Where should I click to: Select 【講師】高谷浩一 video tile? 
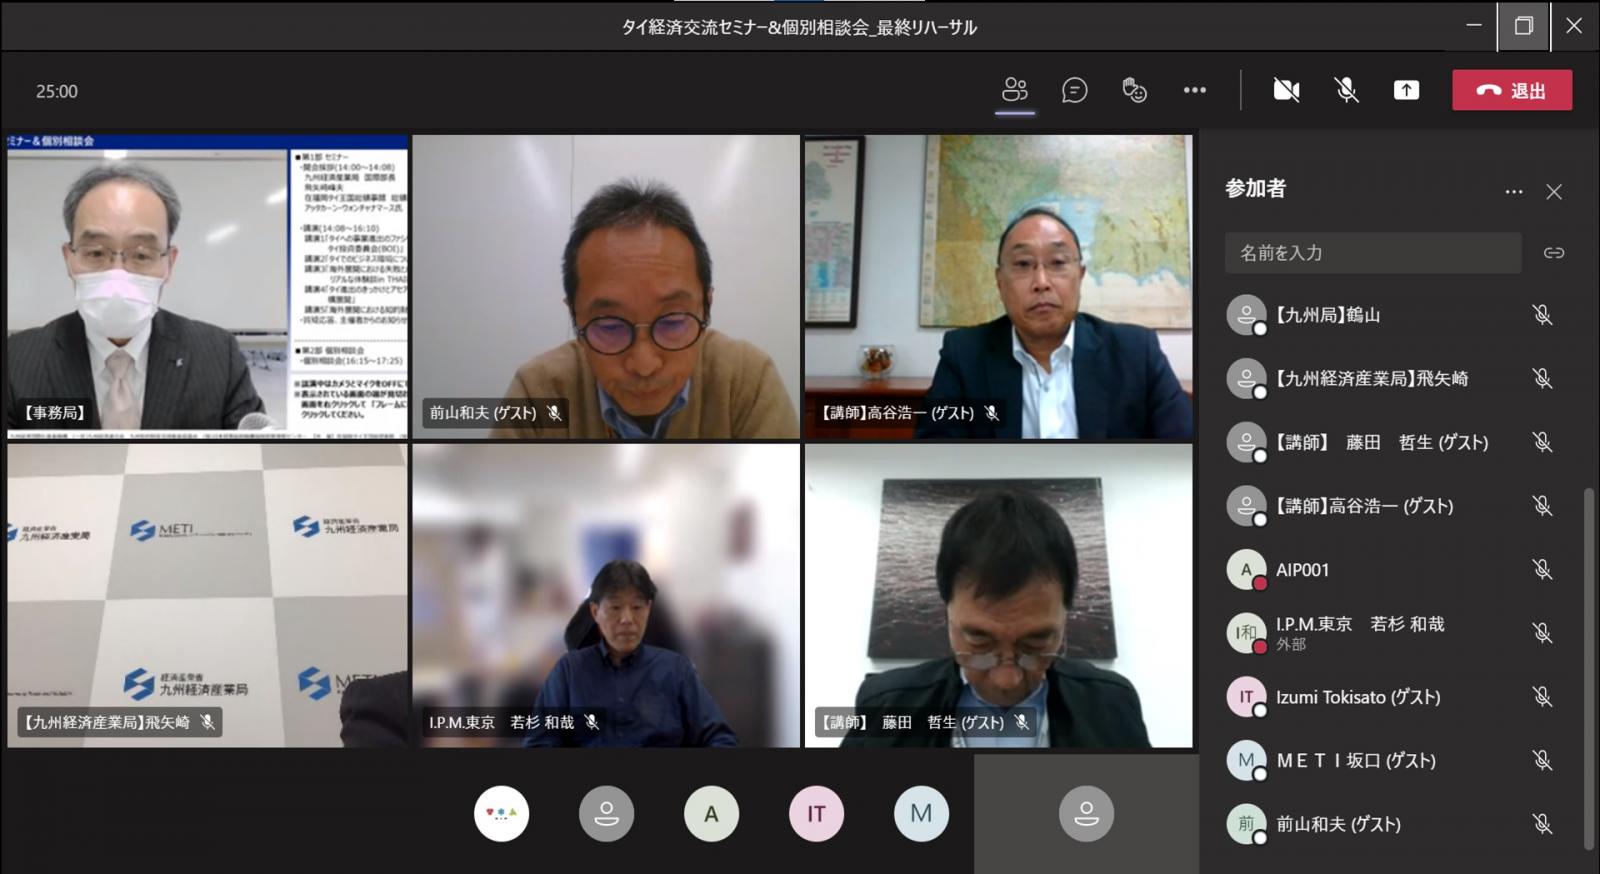click(998, 287)
